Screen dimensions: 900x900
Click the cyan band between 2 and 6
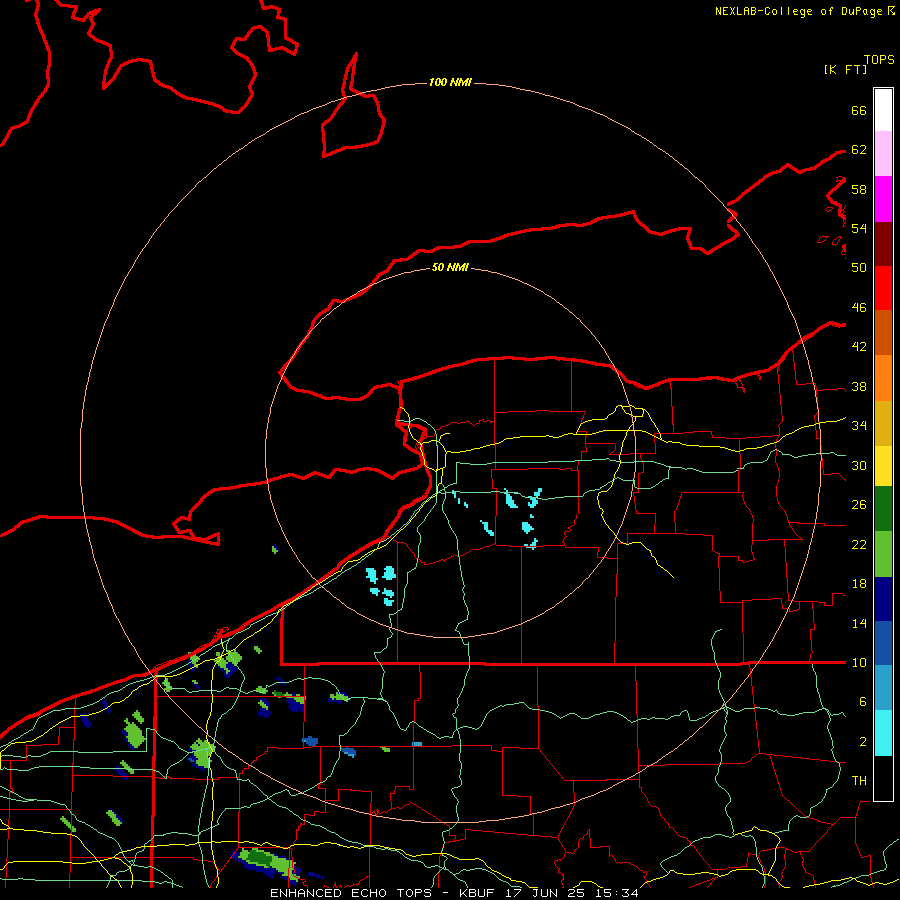point(883,733)
